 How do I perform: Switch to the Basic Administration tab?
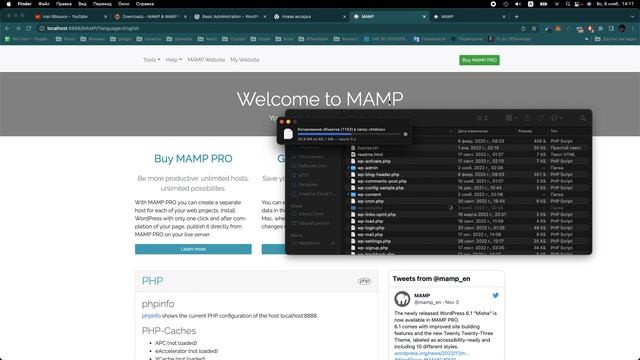pyautogui.click(x=229, y=17)
